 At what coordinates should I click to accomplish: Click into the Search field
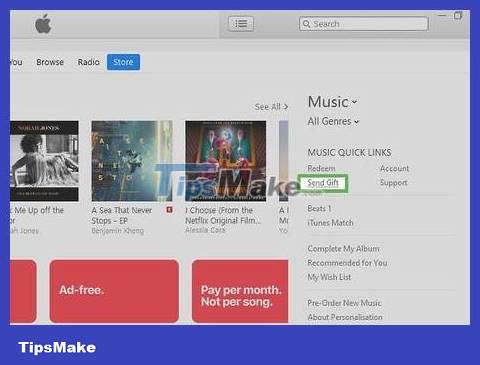(364, 24)
